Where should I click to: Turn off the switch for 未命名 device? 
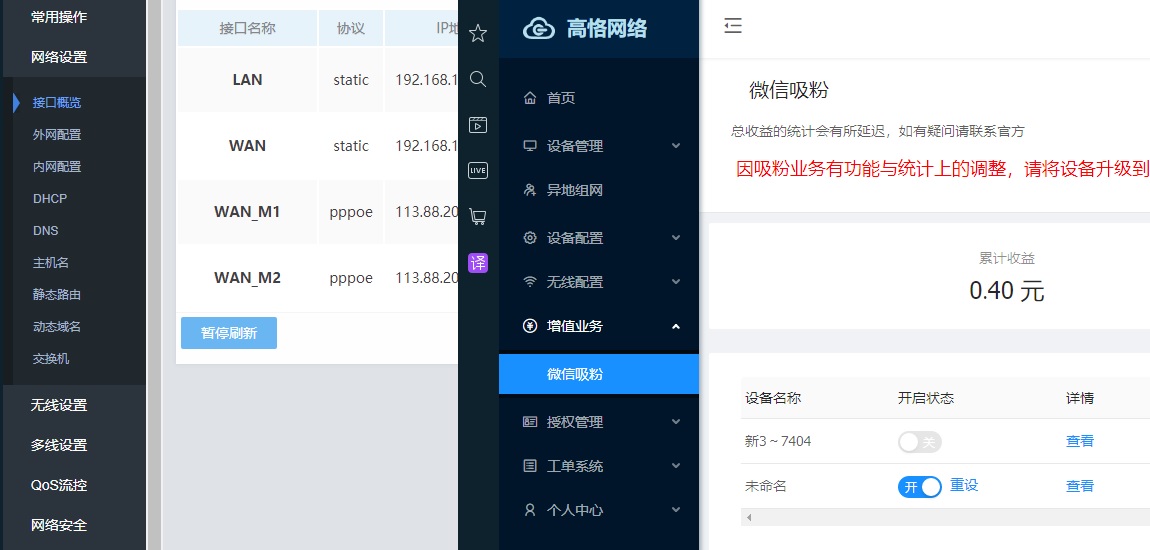(919, 487)
